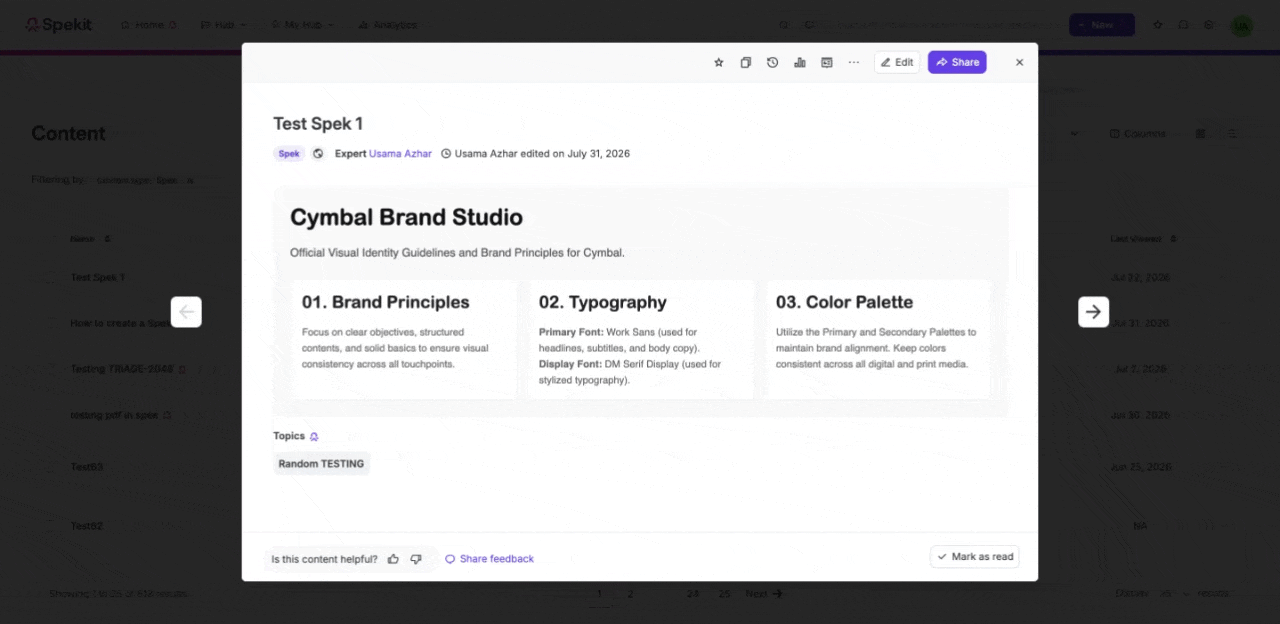The height and width of the screenshot is (624, 1280).
Task: Click the bell icon next to Topics
Action: [x=314, y=436]
